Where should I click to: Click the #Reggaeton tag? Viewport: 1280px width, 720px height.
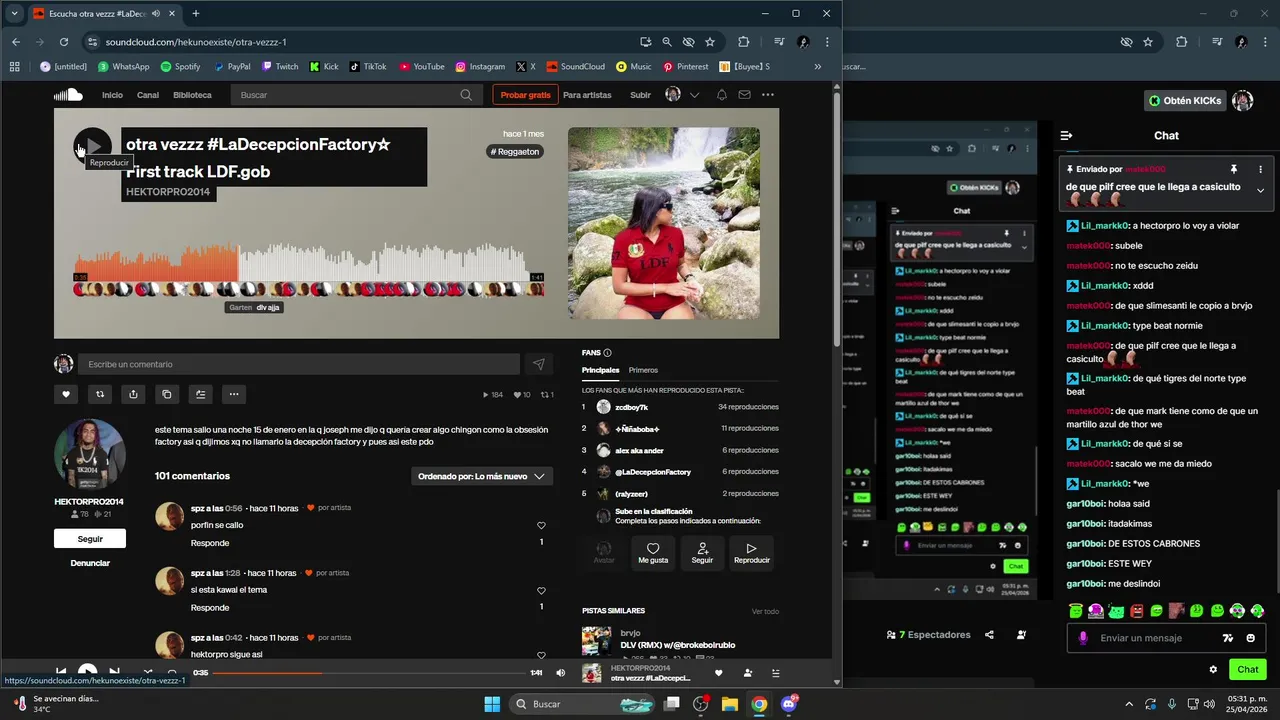[x=515, y=152]
